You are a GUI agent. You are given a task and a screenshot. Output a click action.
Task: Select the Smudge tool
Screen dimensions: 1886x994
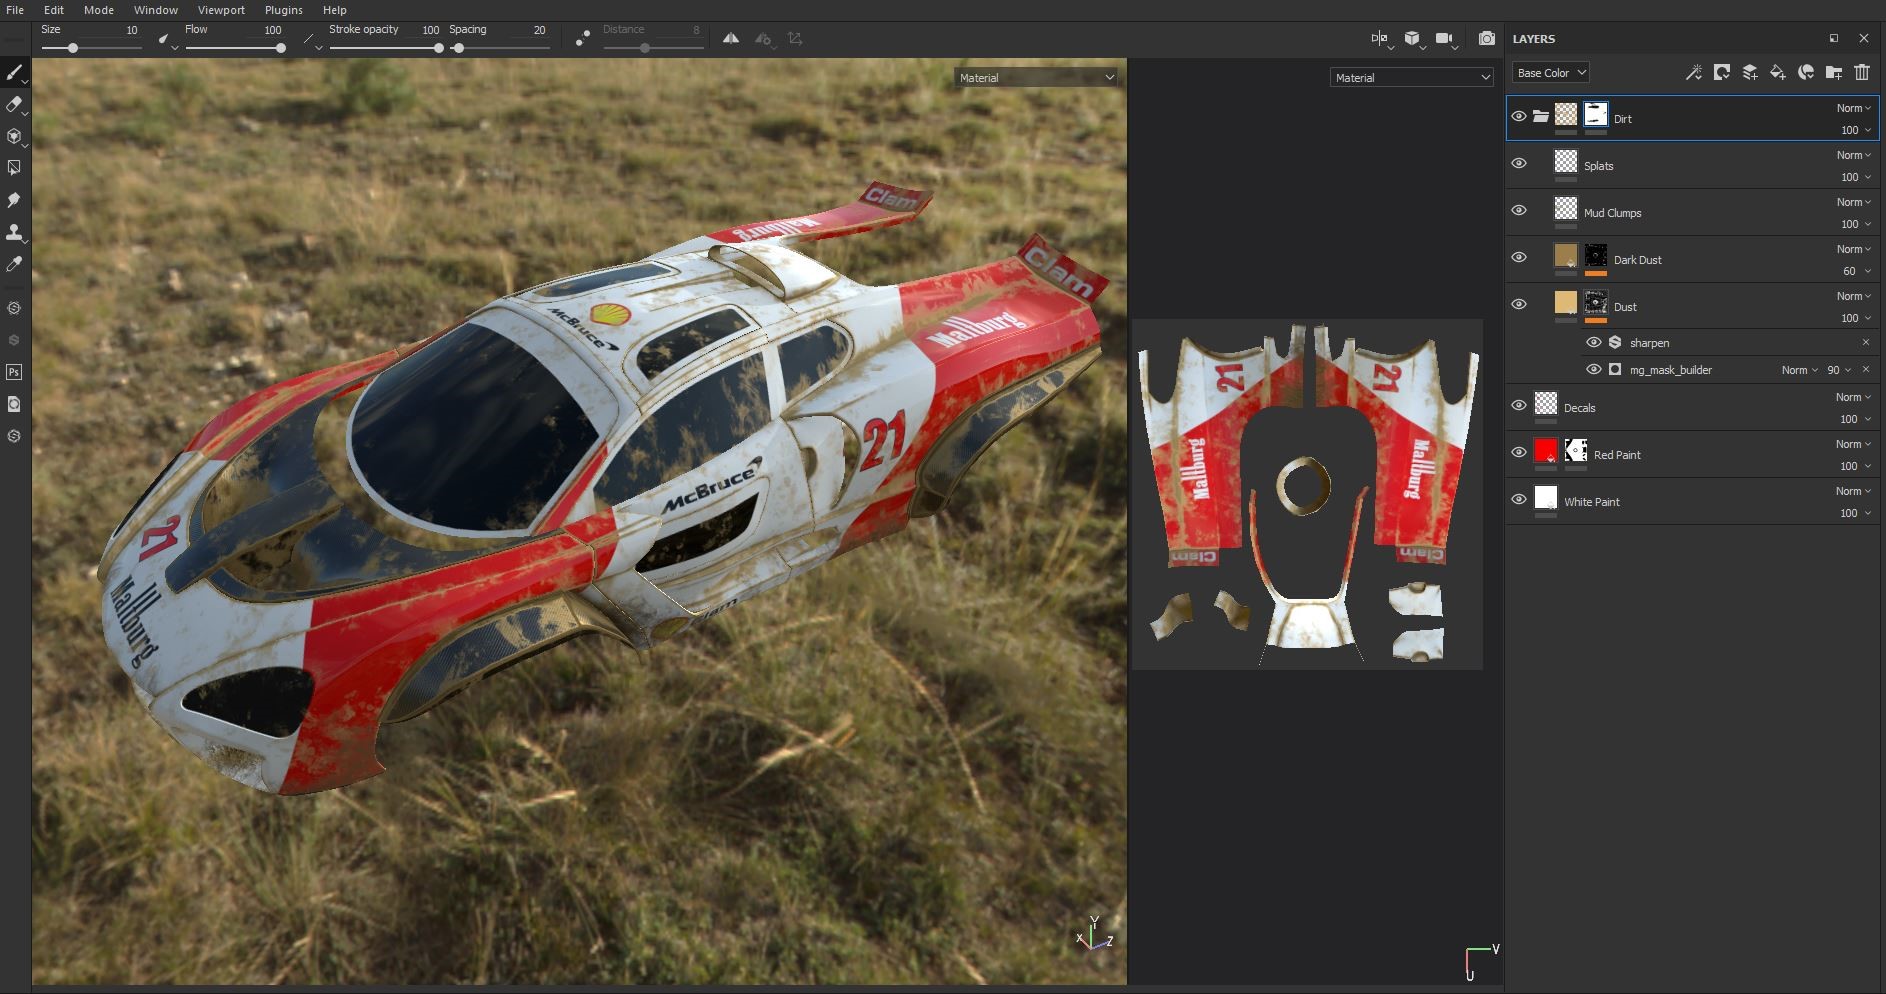(x=14, y=200)
